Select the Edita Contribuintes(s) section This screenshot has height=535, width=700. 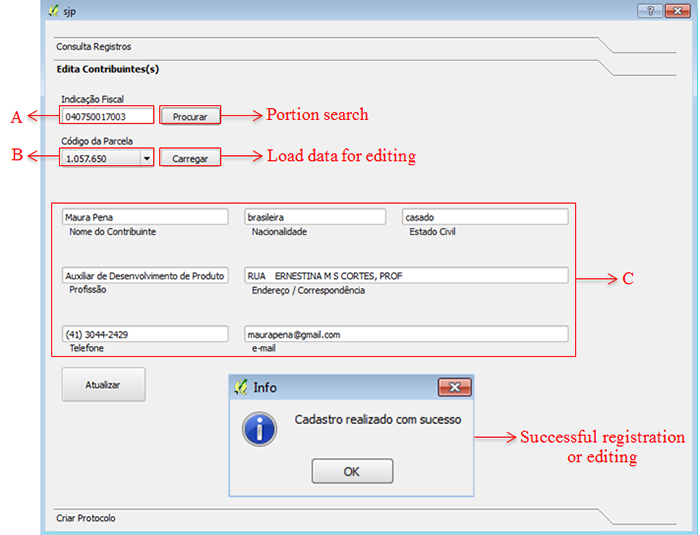(x=107, y=69)
